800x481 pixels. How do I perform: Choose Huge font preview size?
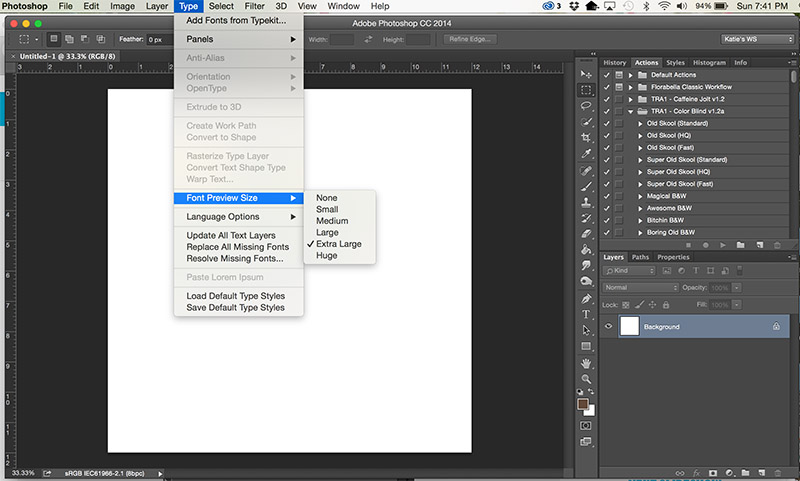pyautogui.click(x=327, y=256)
